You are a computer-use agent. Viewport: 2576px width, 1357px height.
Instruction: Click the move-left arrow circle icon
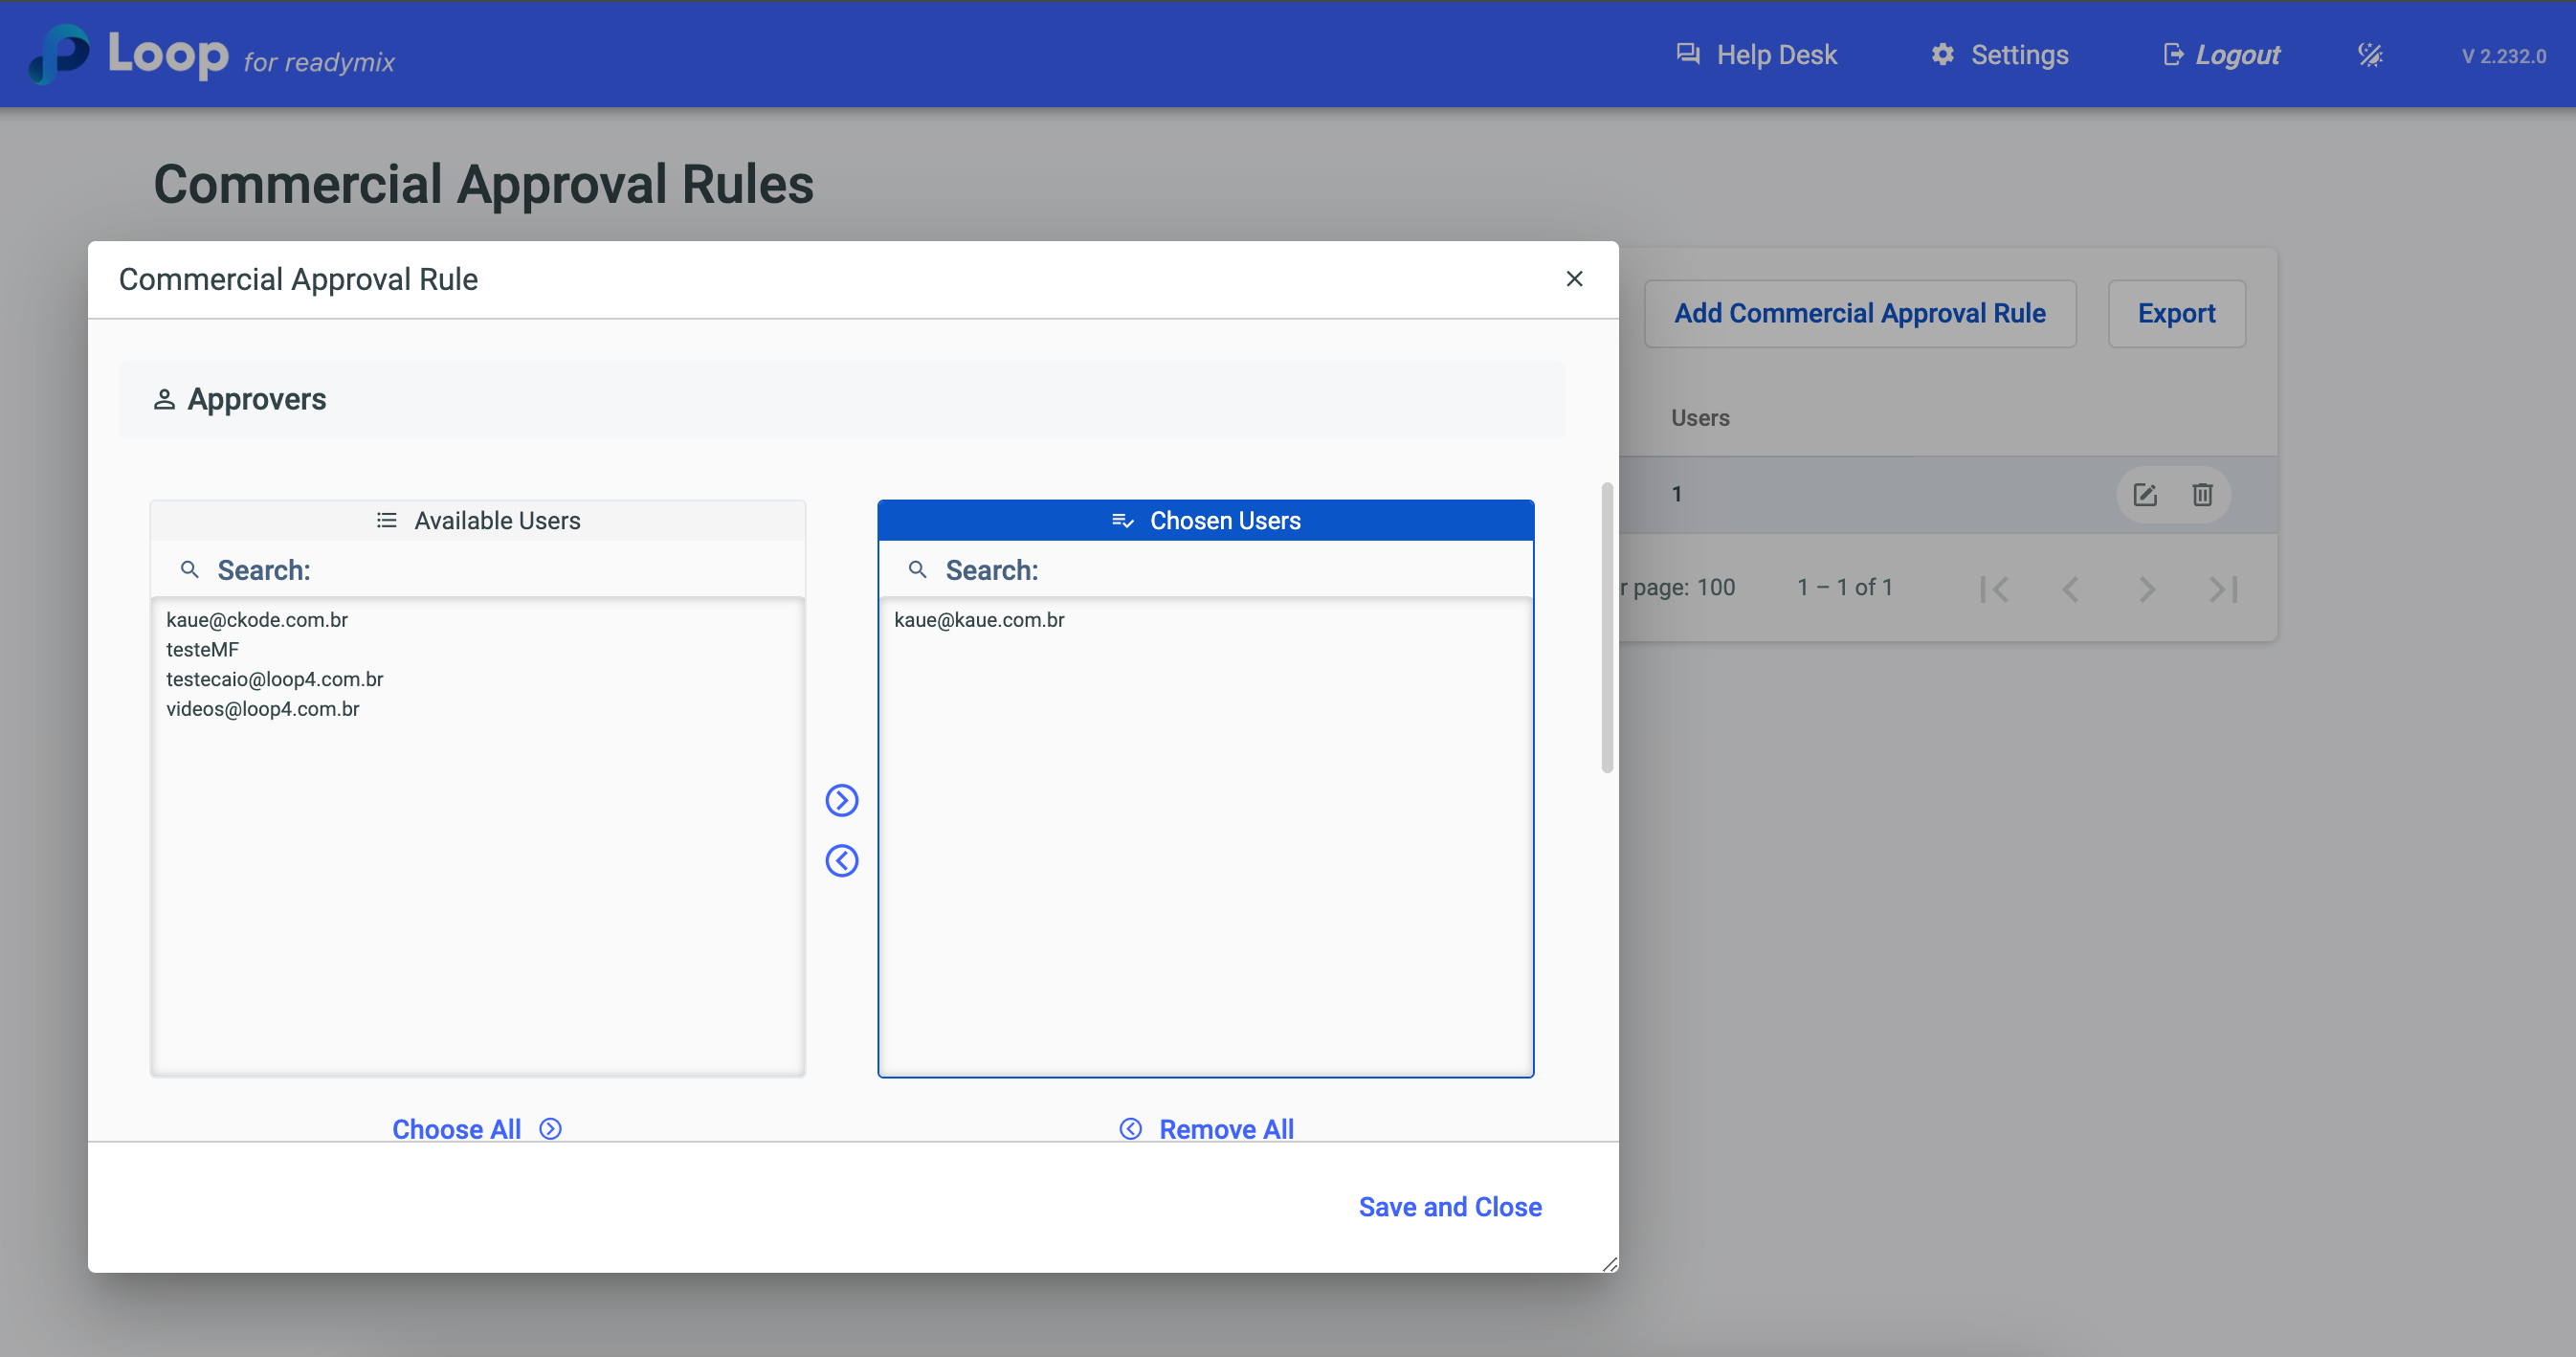pos(841,861)
